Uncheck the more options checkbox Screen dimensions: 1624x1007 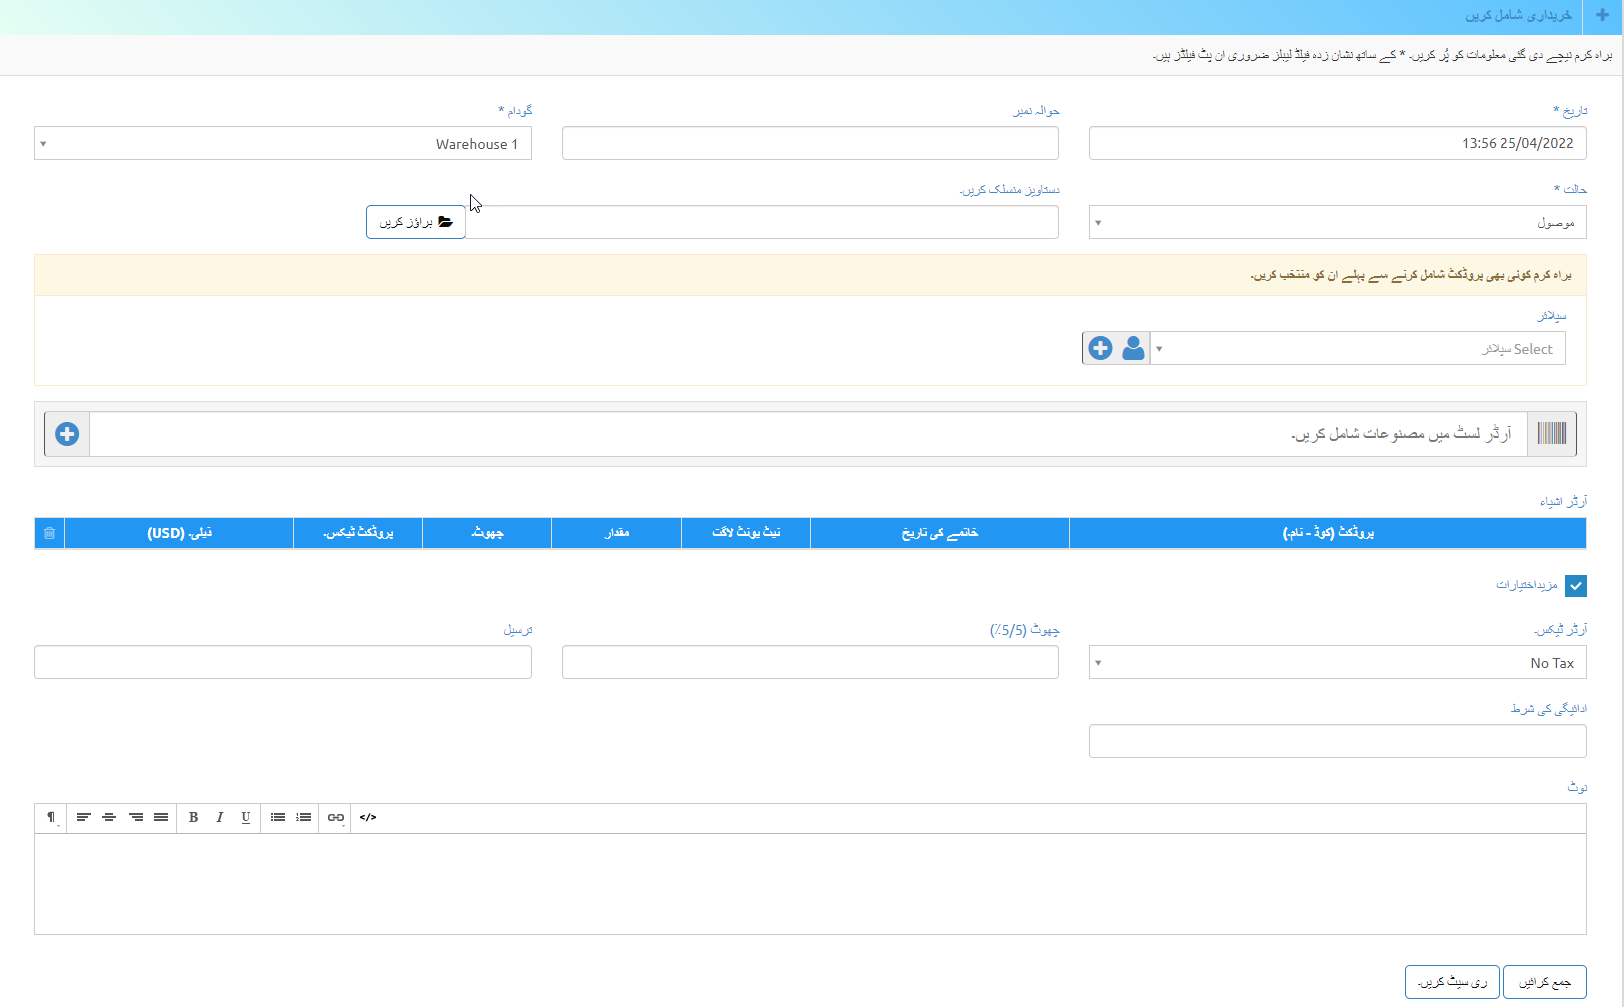(1576, 585)
